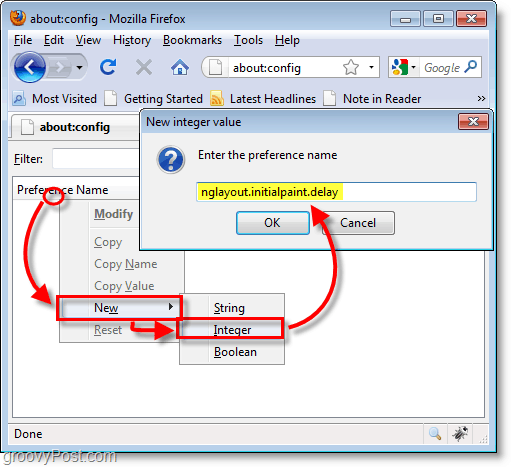Click the greyed Forward arrow button
The width and height of the screenshot is (511, 467).
[x=60, y=68]
